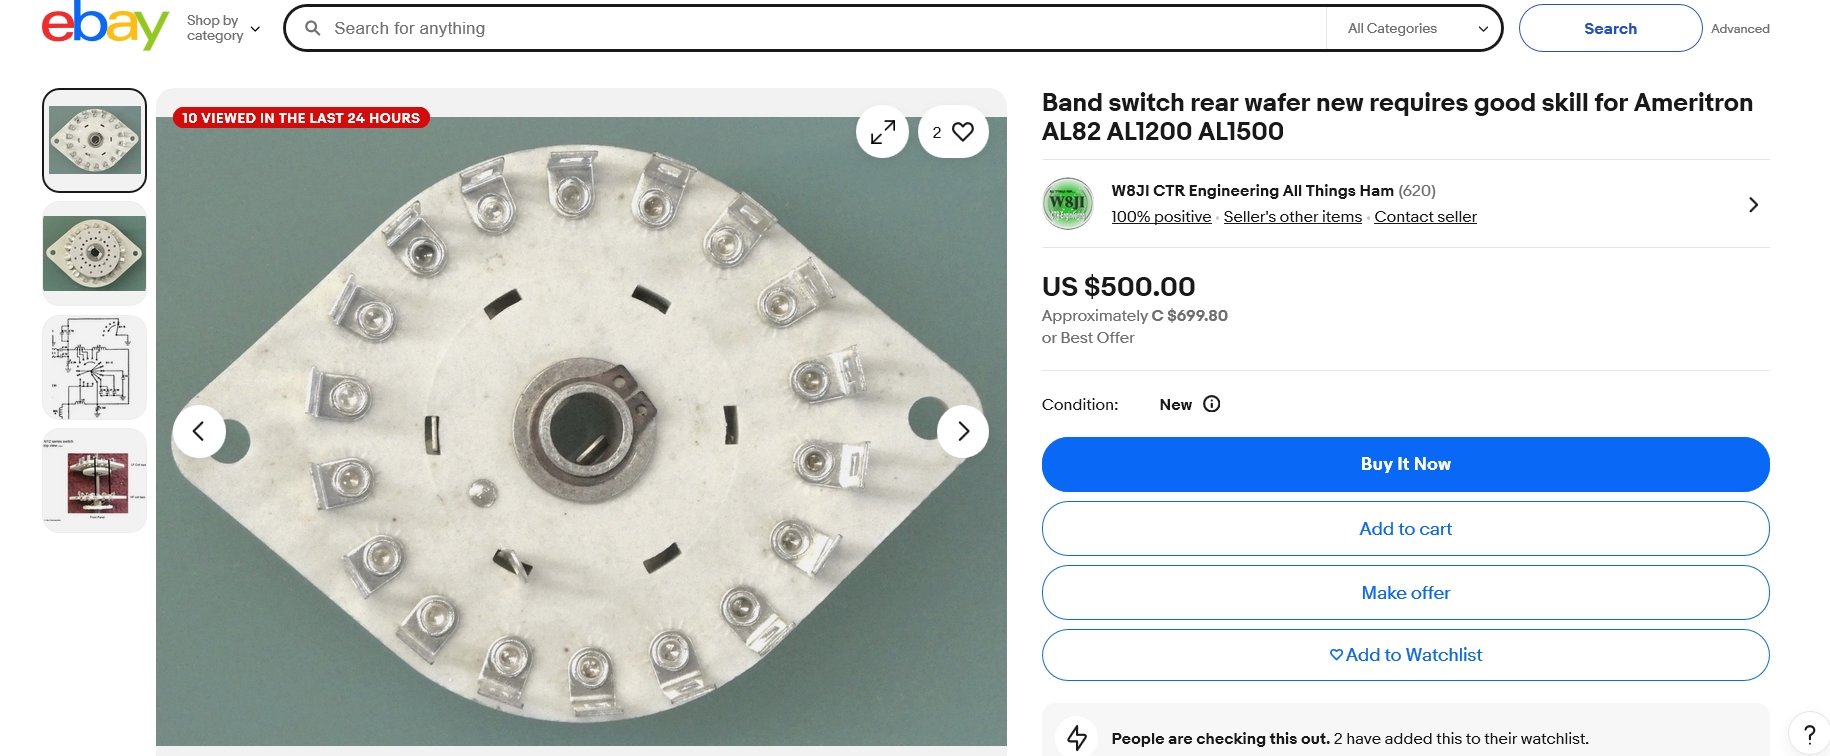Open help question mark button
The image size is (1830, 756).
pos(1809,734)
